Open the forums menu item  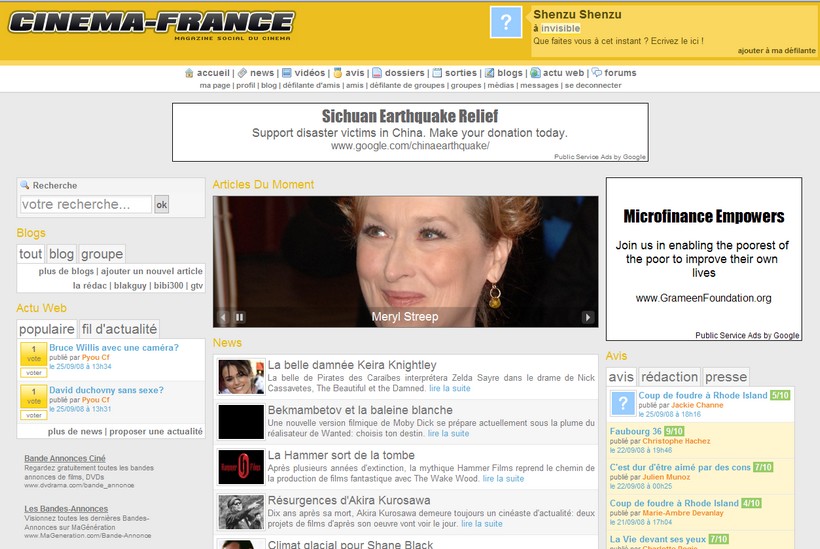620,73
